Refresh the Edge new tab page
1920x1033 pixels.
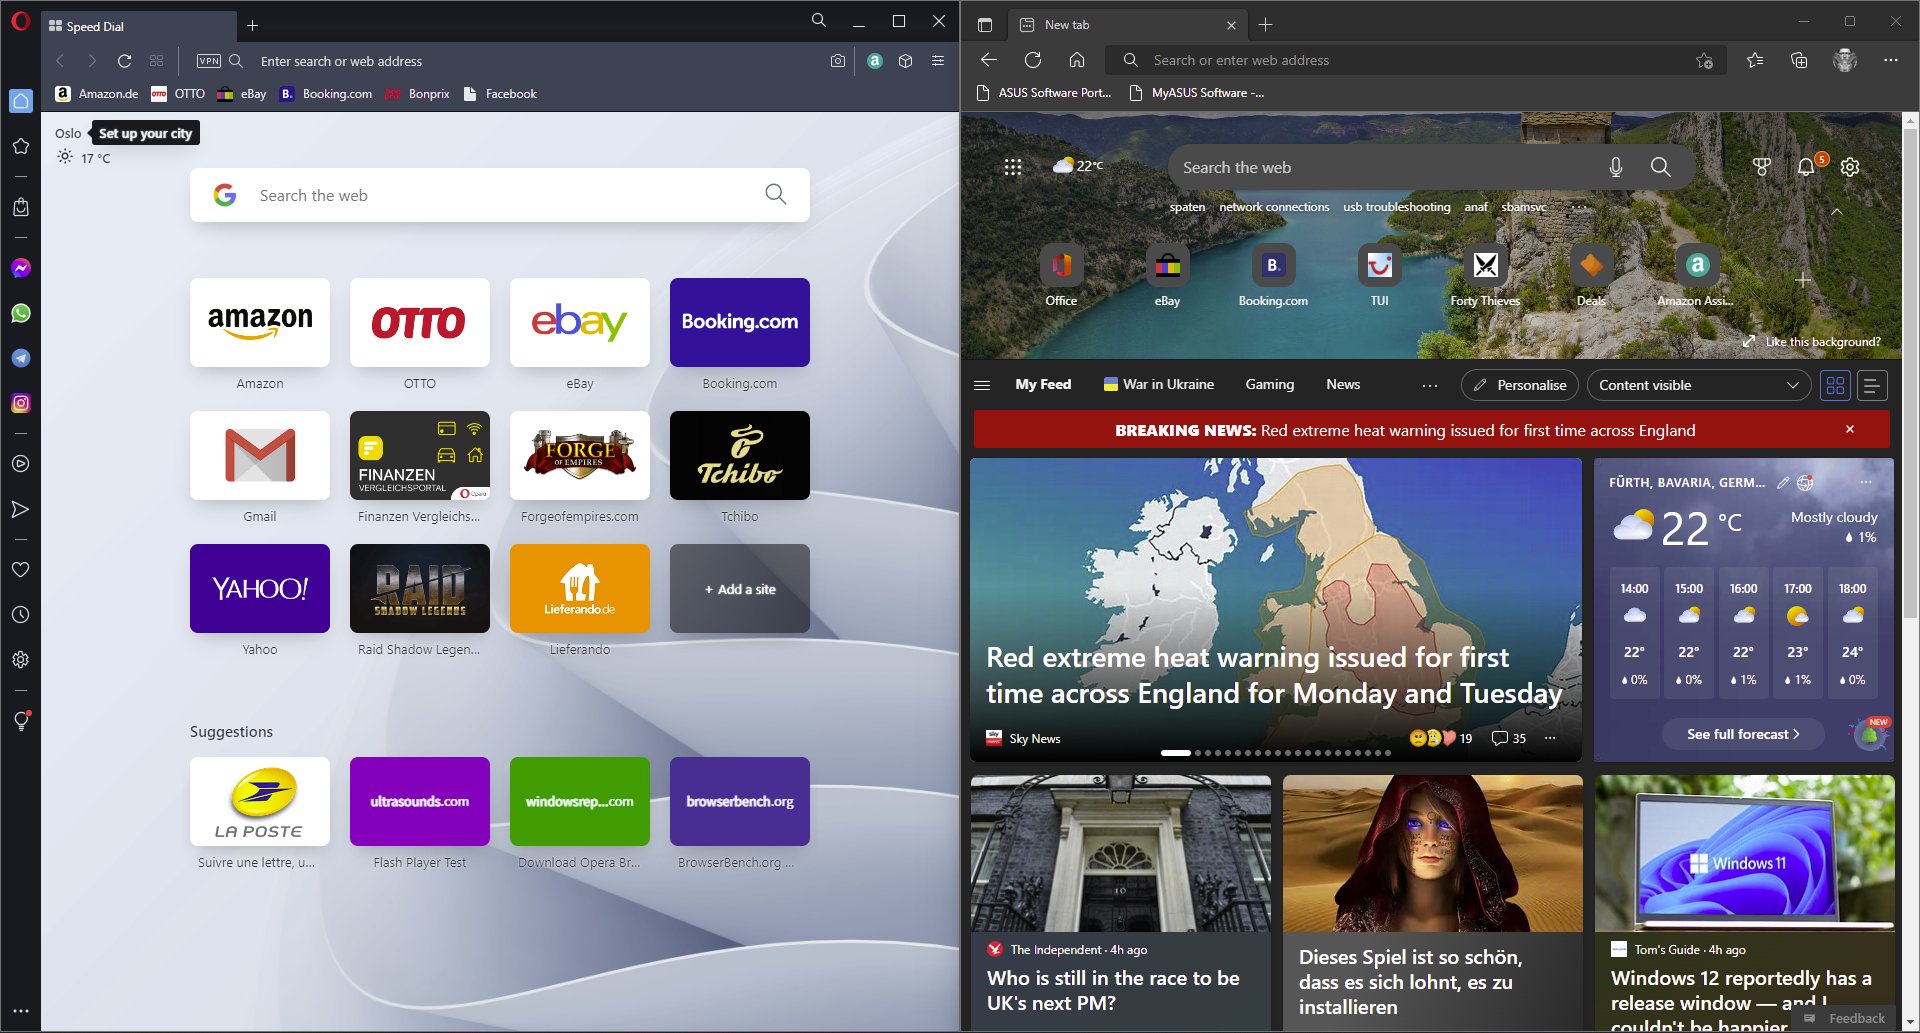[1033, 60]
